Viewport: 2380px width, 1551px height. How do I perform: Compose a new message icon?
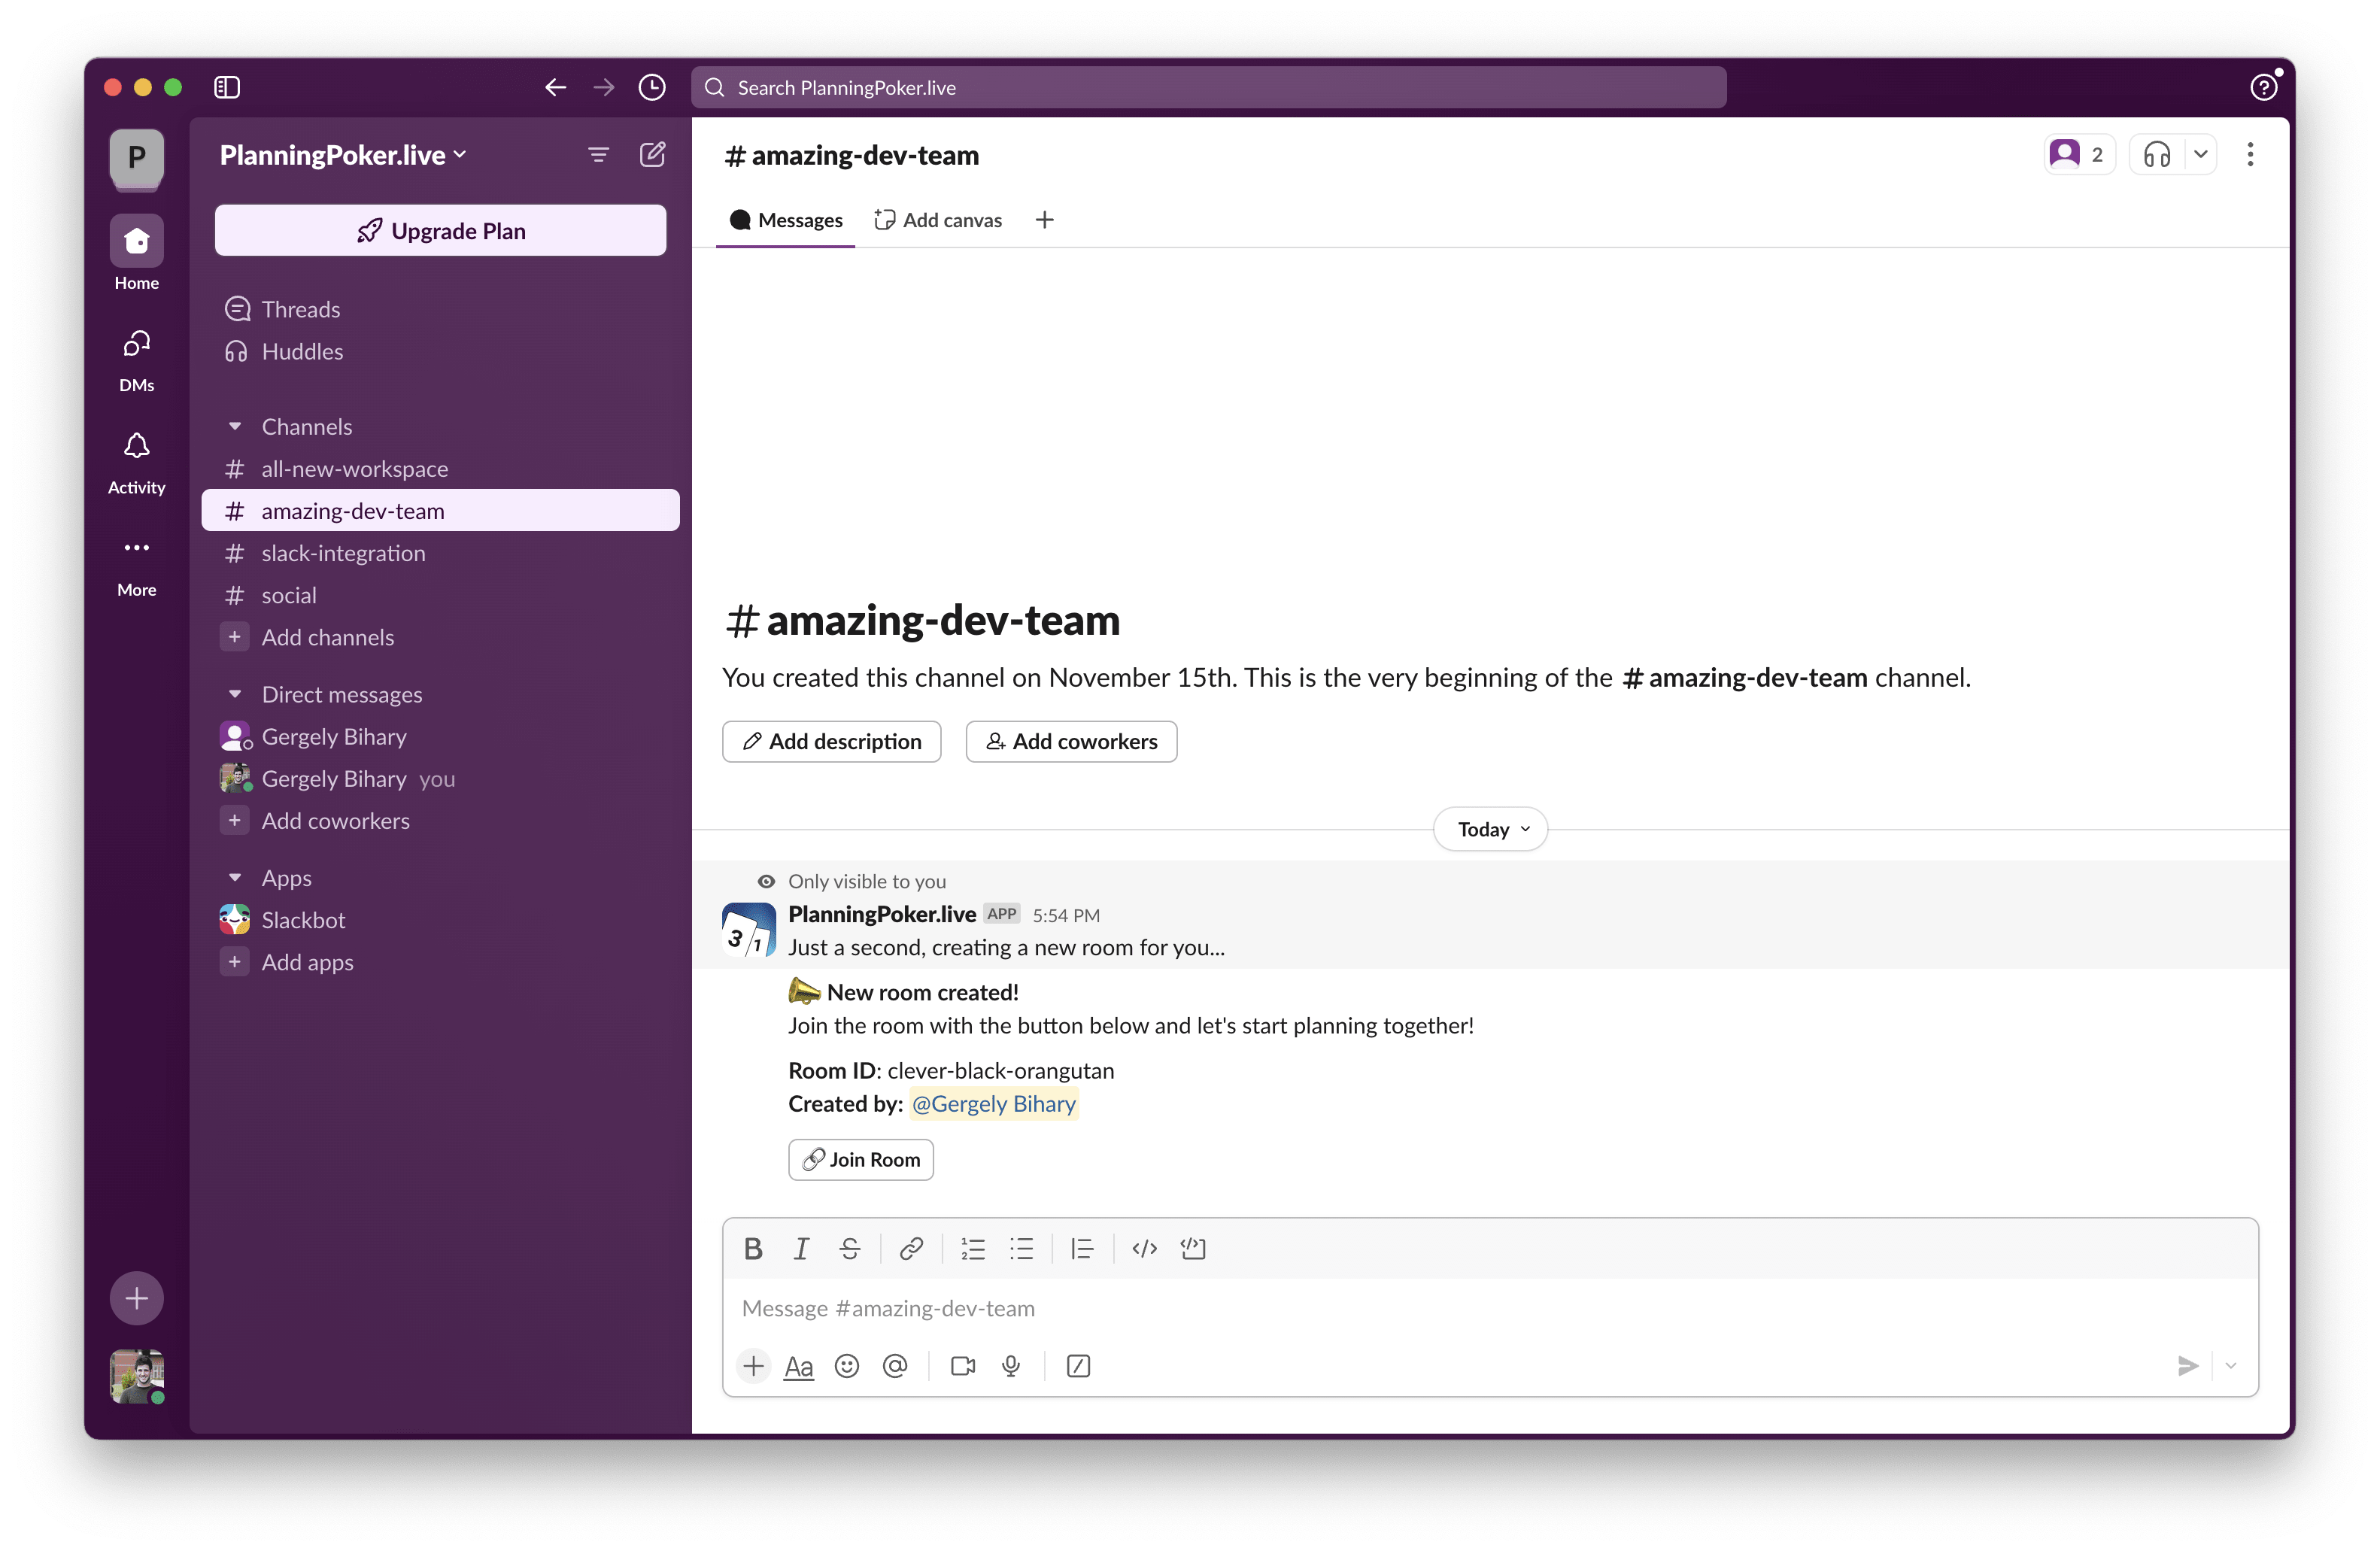click(652, 154)
